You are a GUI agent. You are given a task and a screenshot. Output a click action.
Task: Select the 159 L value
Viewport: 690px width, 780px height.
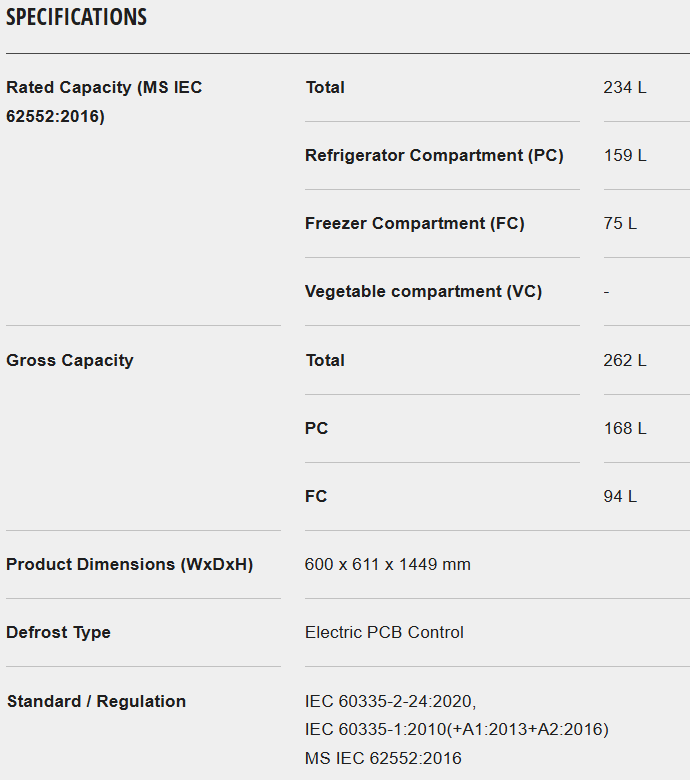tap(625, 156)
